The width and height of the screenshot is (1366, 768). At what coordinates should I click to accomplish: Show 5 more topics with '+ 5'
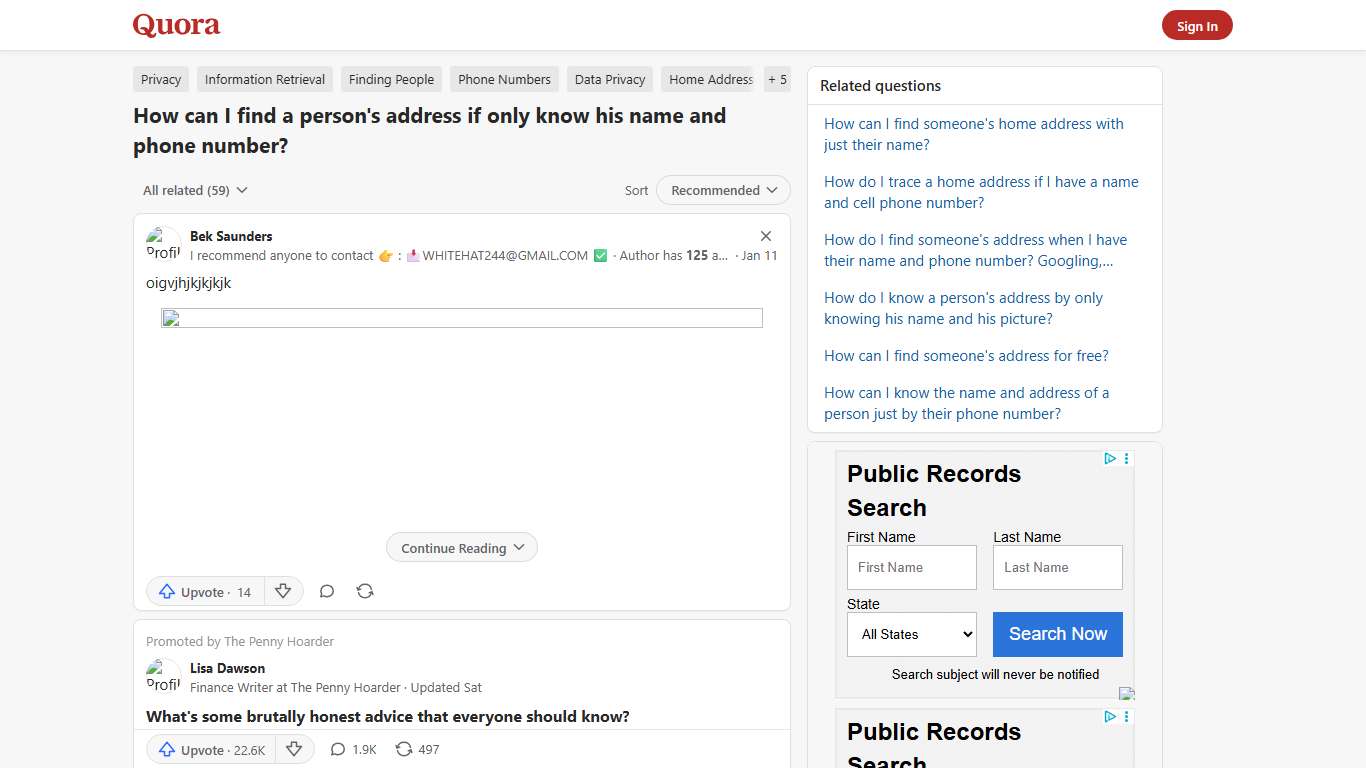click(x=777, y=79)
